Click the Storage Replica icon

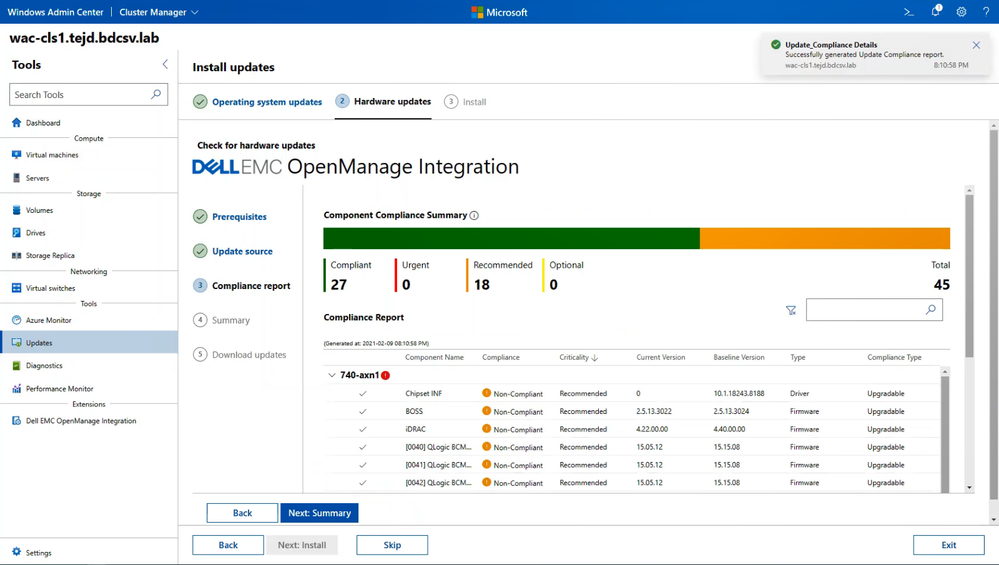[x=17, y=255]
